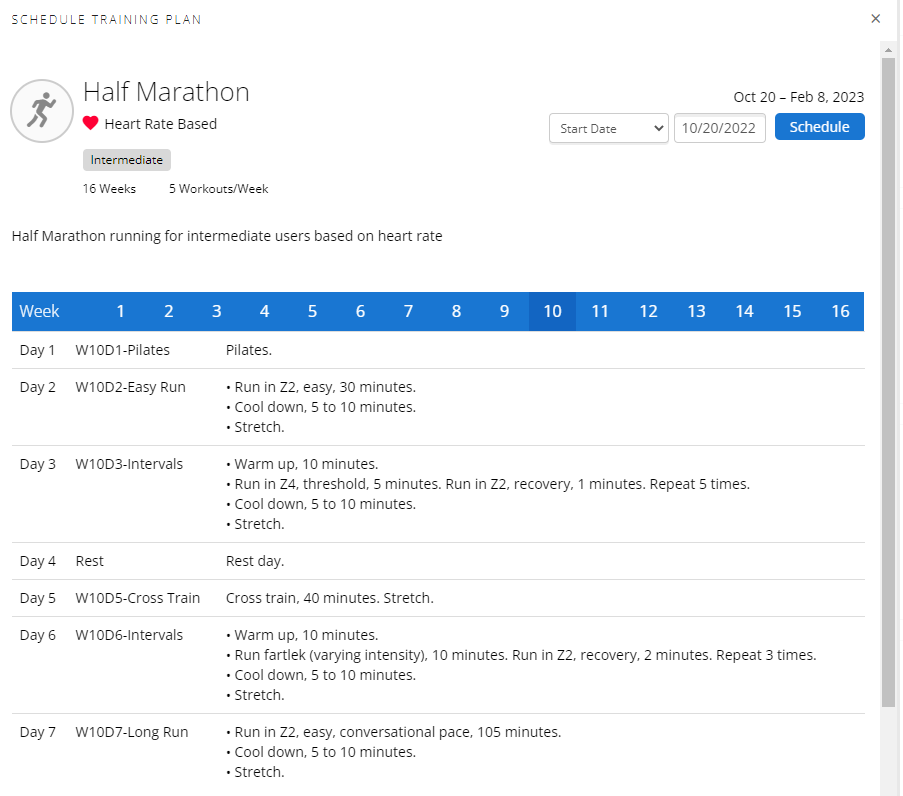Screen dimensions: 903x796
Task: Select the Week 11 tab
Action: click(x=600, y=311)
